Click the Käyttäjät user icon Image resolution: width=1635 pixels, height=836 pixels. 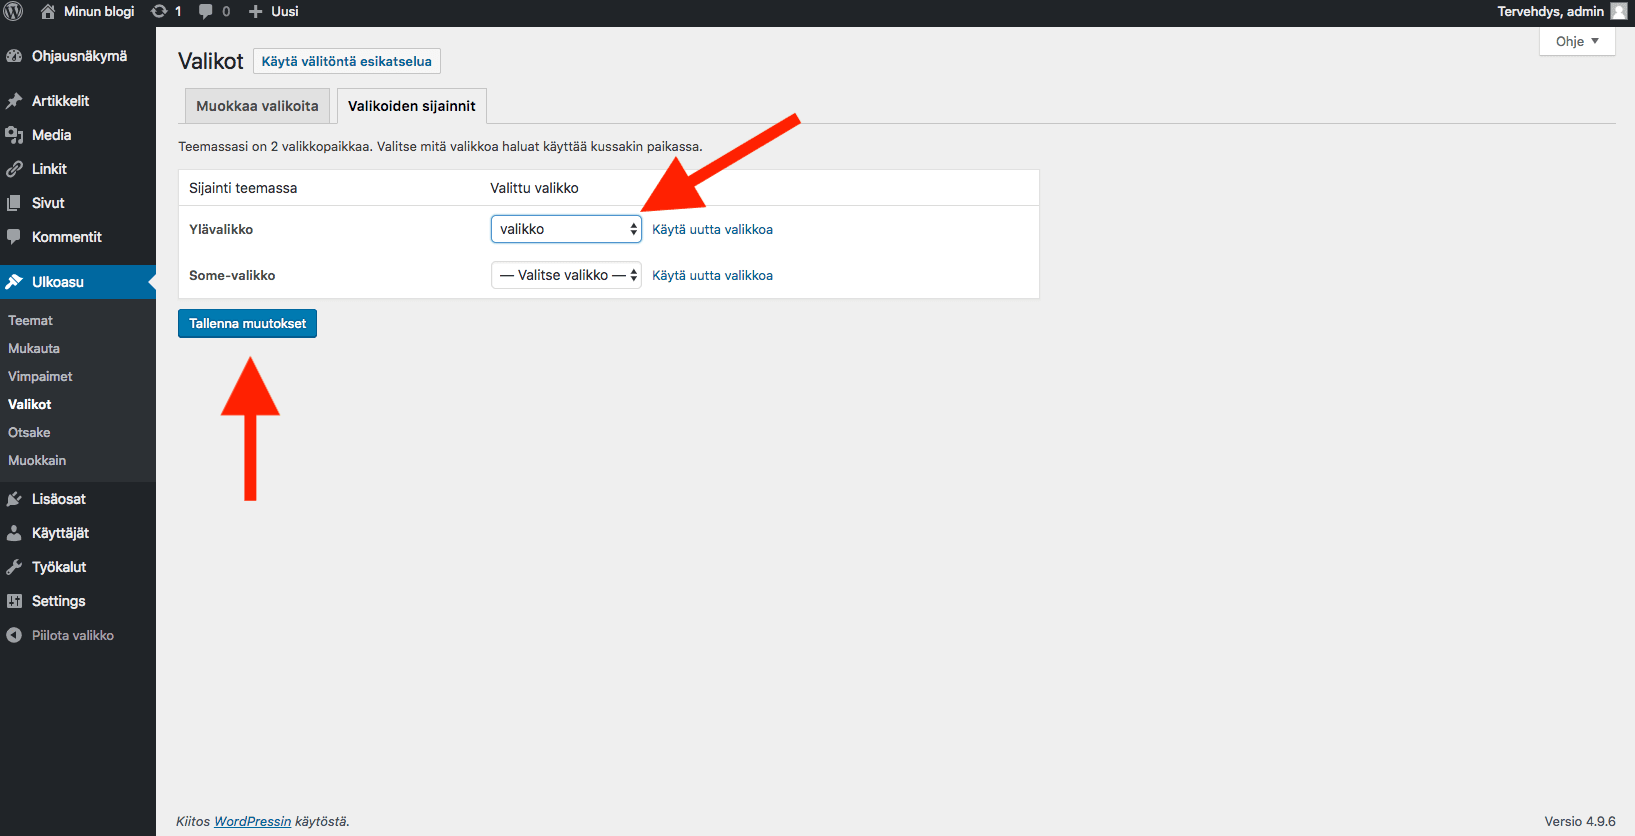[x=14, y=533]
